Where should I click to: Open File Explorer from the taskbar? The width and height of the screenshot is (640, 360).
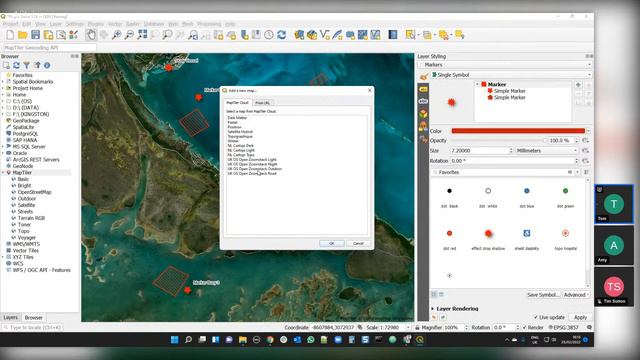pos(243,340)
